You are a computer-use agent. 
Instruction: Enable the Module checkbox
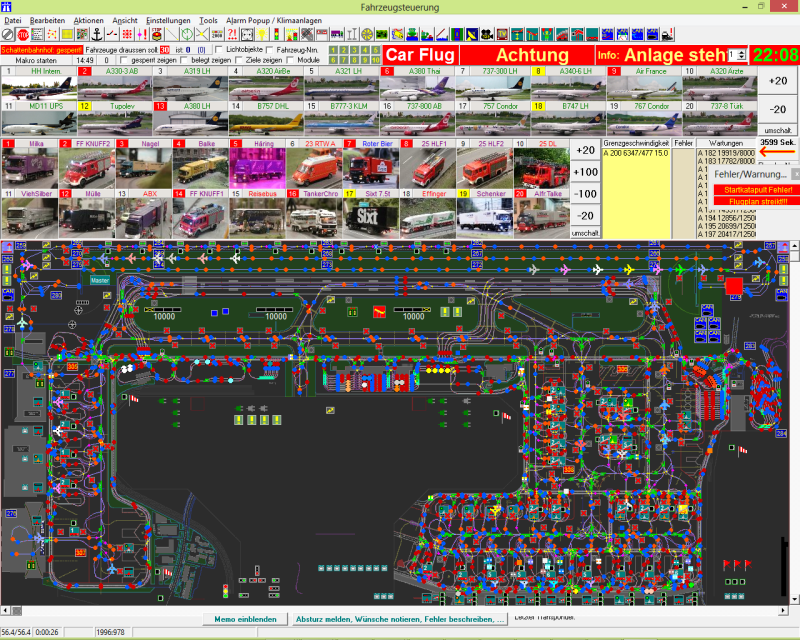pos(290,60)
